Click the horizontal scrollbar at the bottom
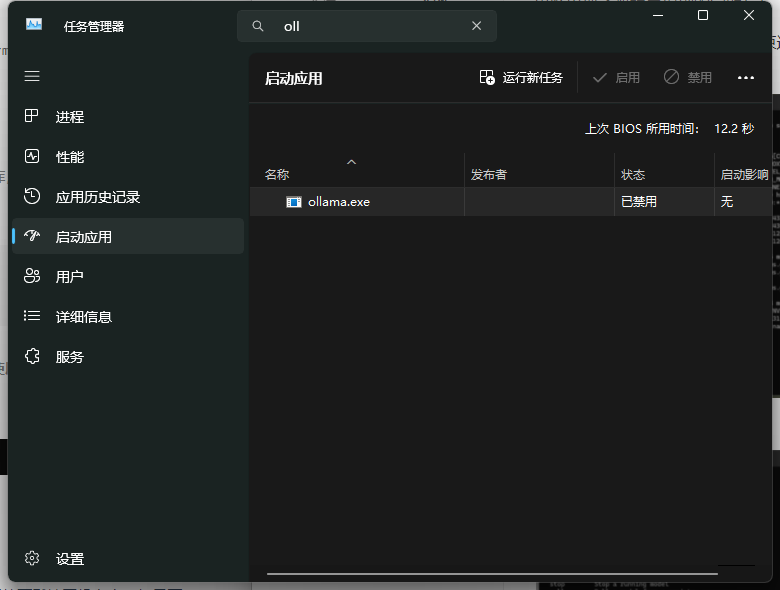This screenshot has width=780, height=590. [492, 574]
